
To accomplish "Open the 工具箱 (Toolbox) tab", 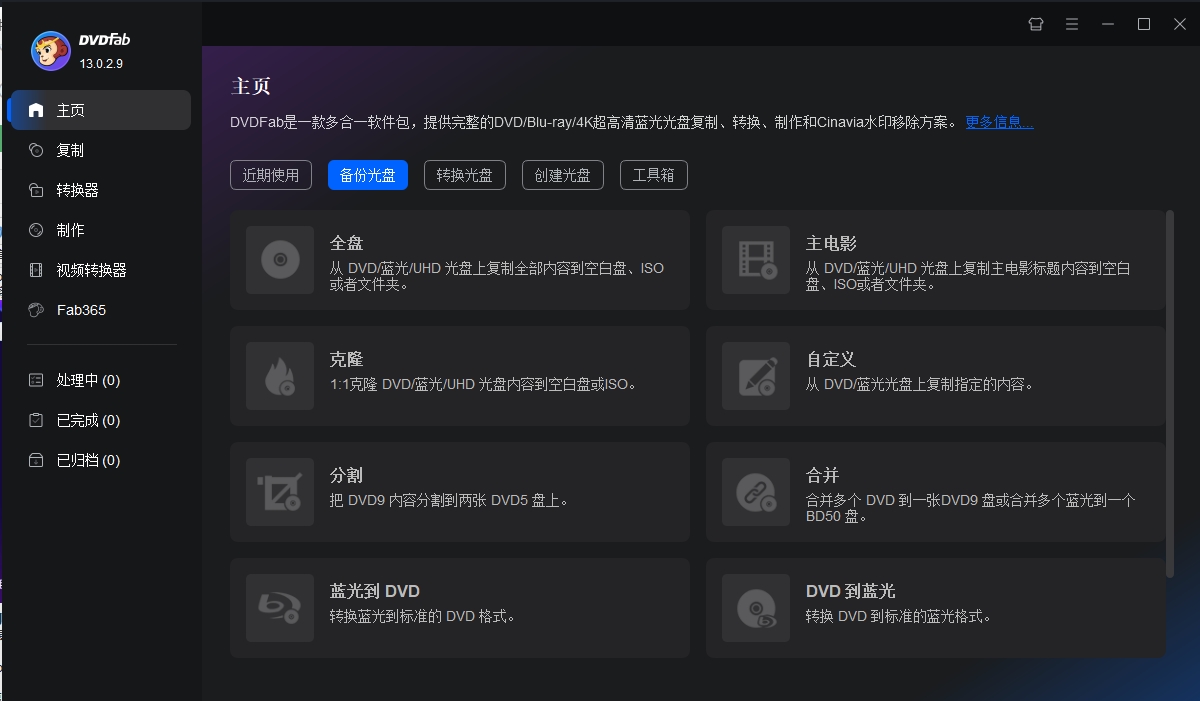I will tap(654, 175).
